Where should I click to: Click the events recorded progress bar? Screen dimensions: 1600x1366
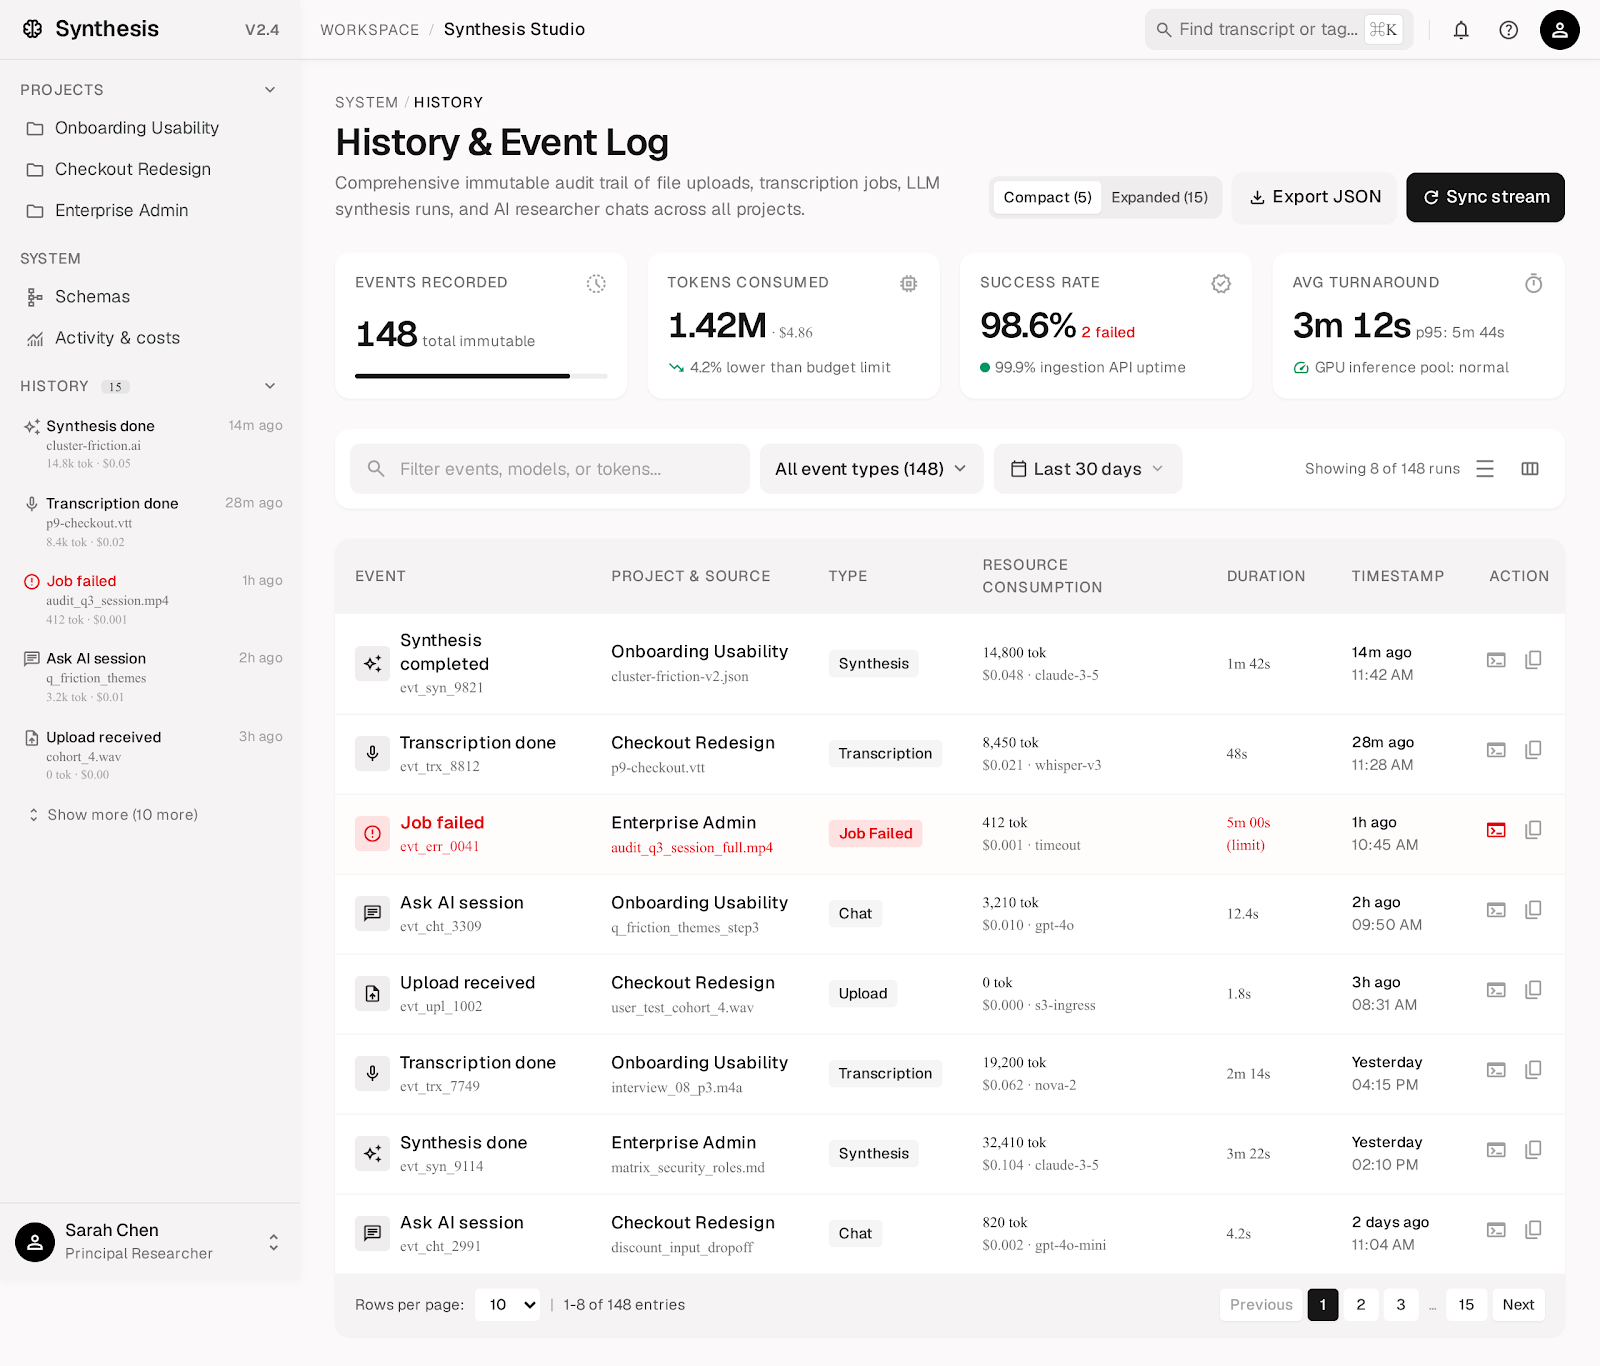click(x=481, y=376)
